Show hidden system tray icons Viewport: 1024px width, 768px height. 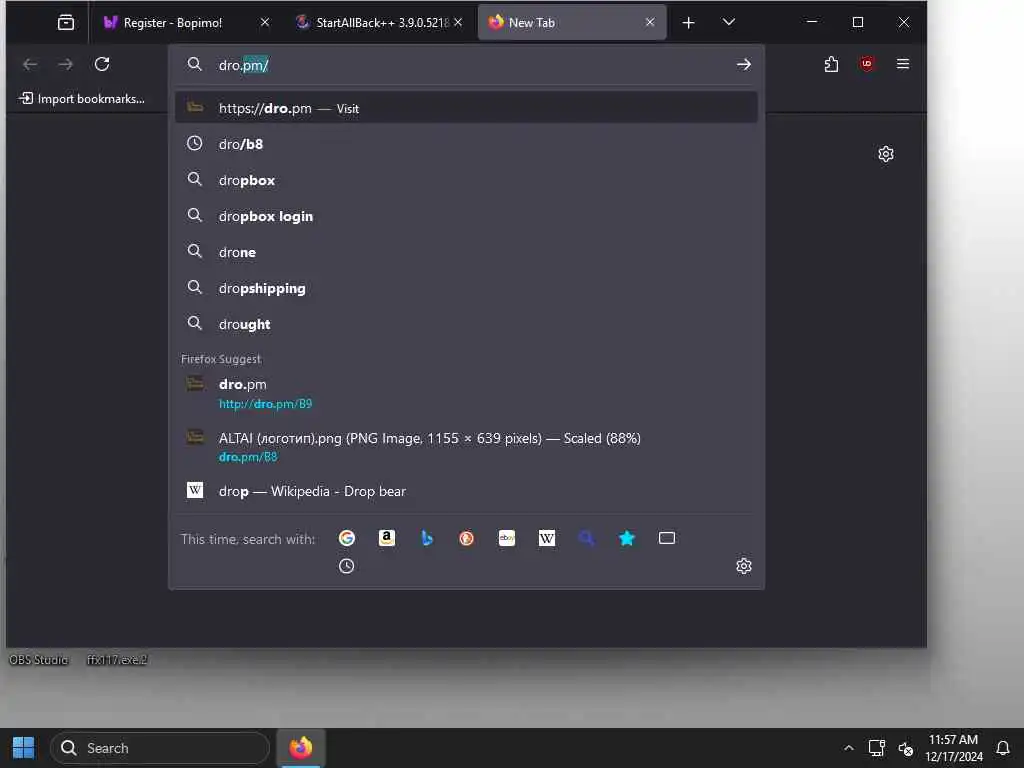[848, 748]
